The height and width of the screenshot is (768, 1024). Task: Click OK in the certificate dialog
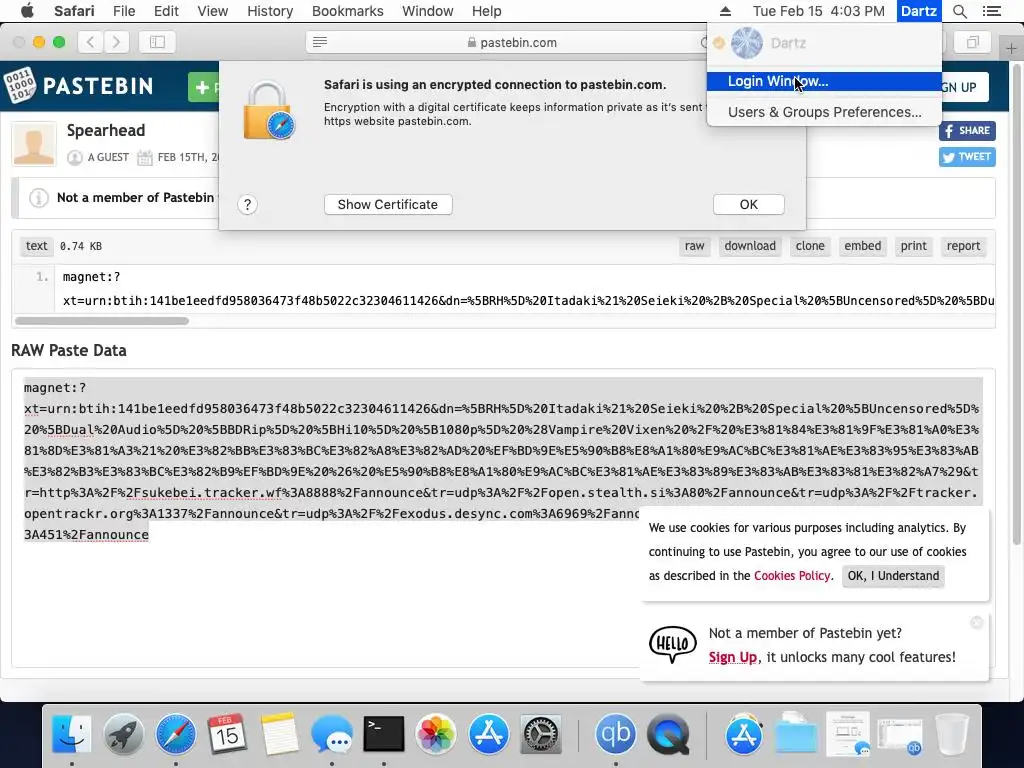pos(748,204)
